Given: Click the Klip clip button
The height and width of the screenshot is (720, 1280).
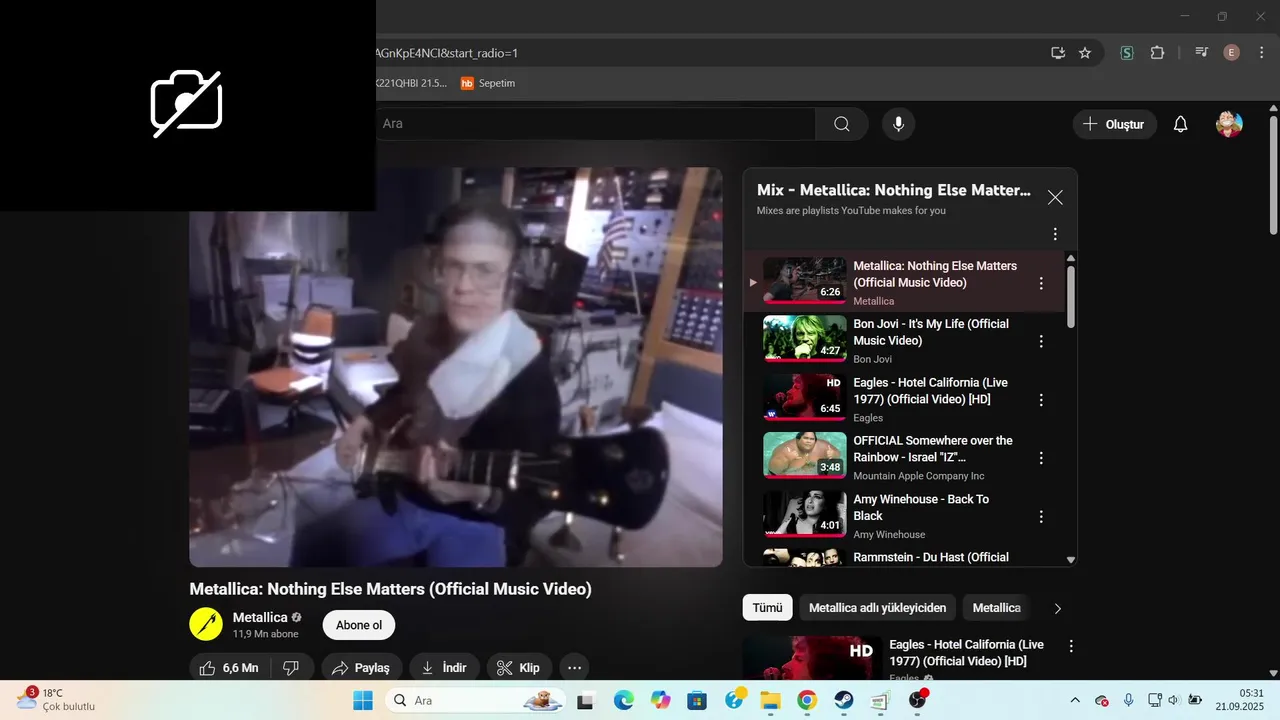Looking at the screenshot, I should (519, 668).
